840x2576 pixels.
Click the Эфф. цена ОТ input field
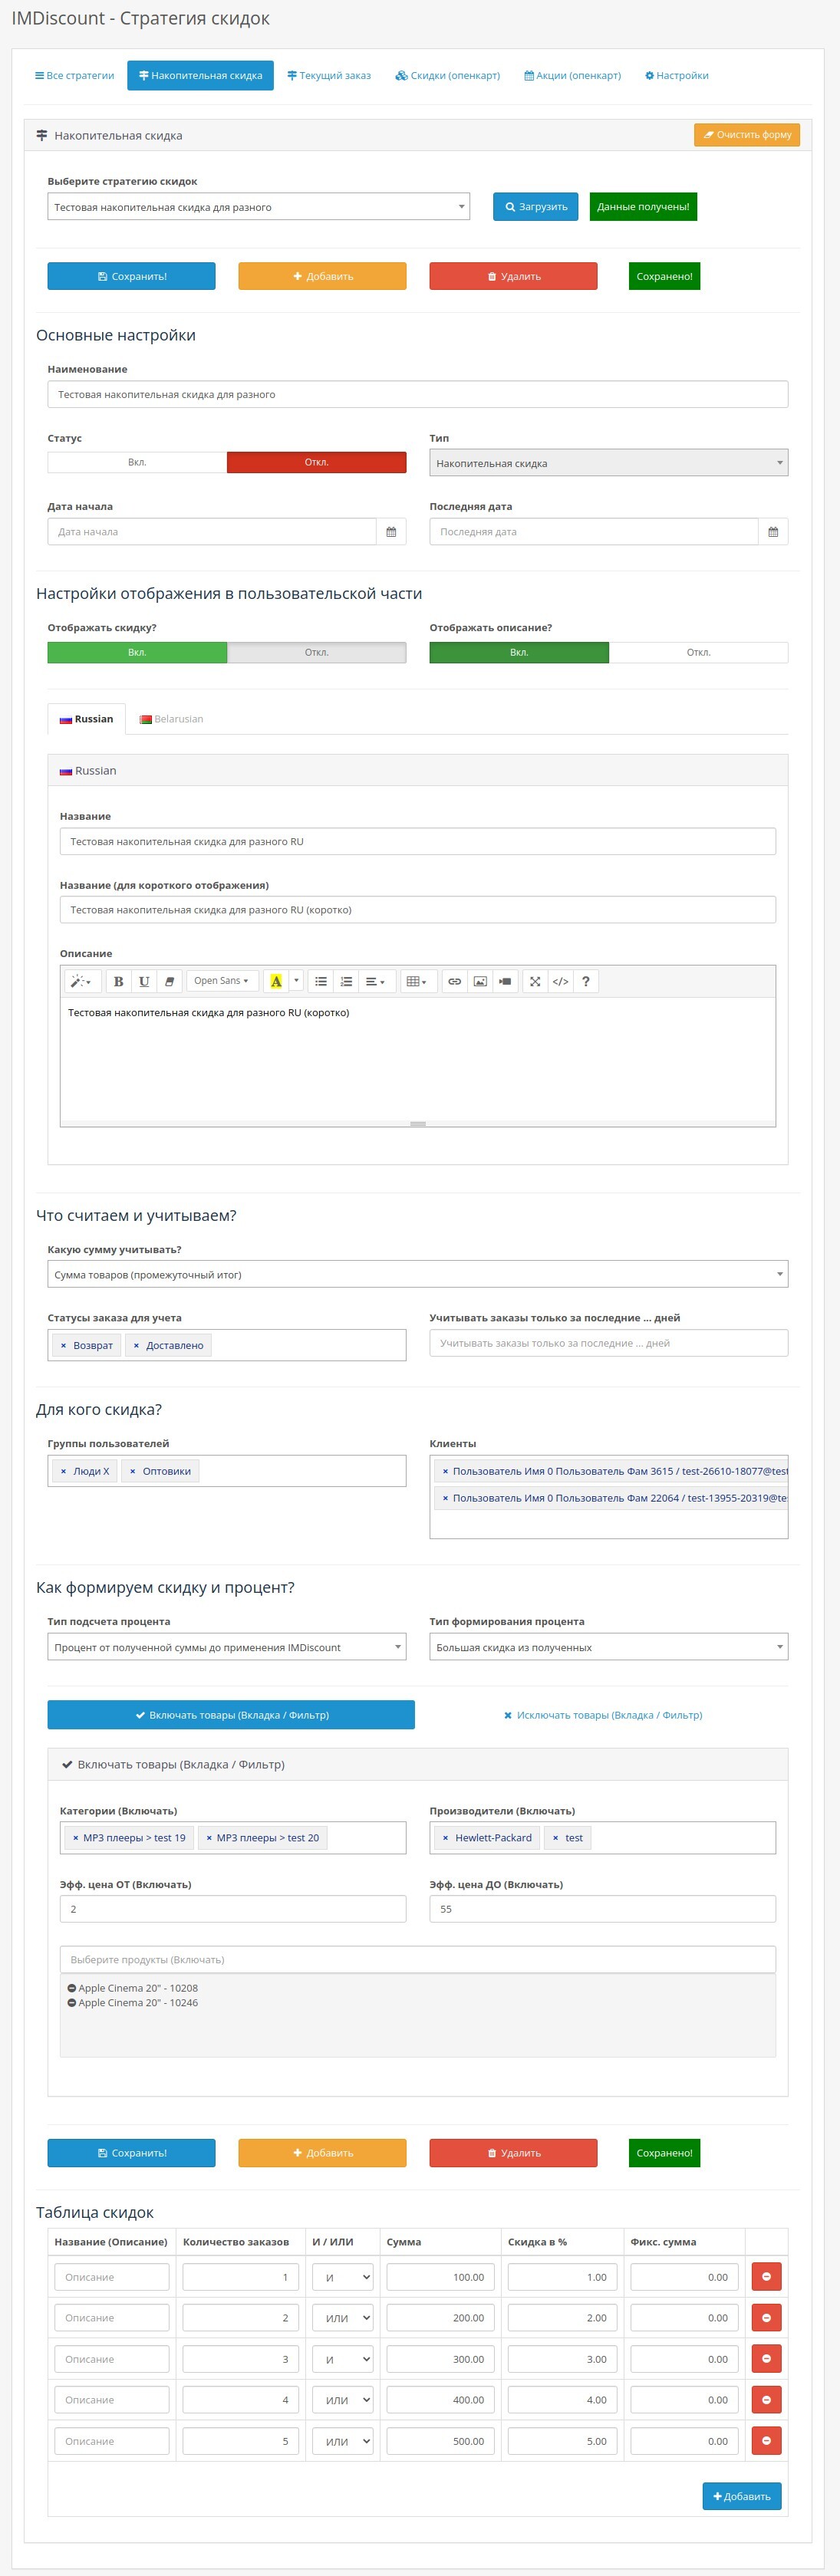[233, 1909]
